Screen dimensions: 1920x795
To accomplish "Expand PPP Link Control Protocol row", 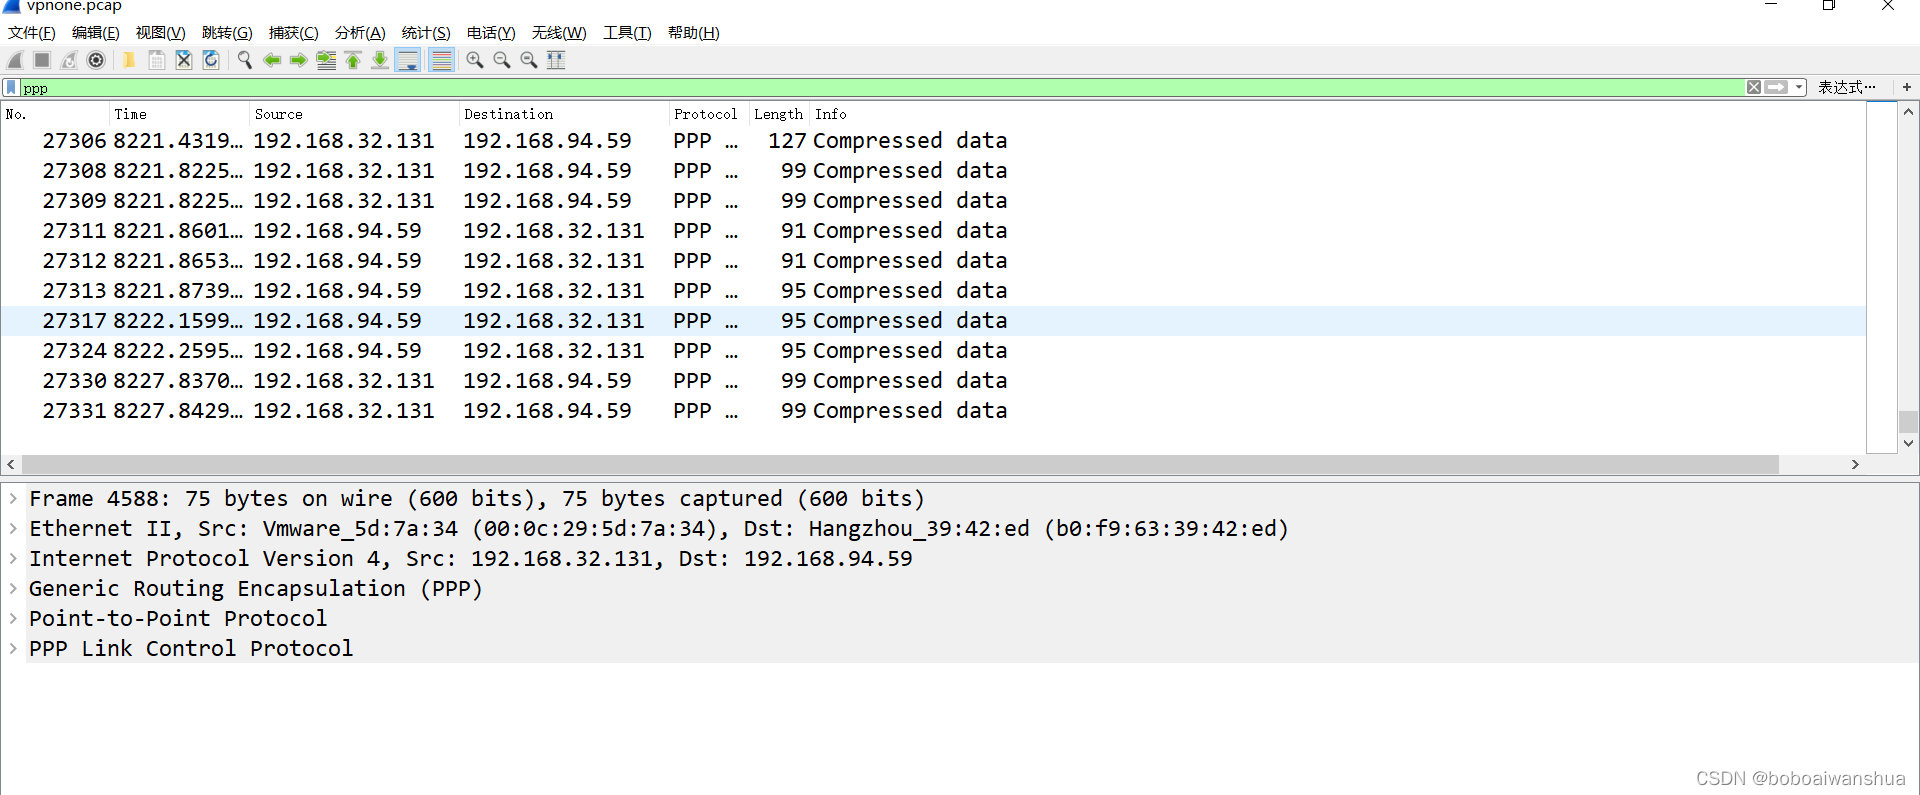I will (x=13, y=648).
